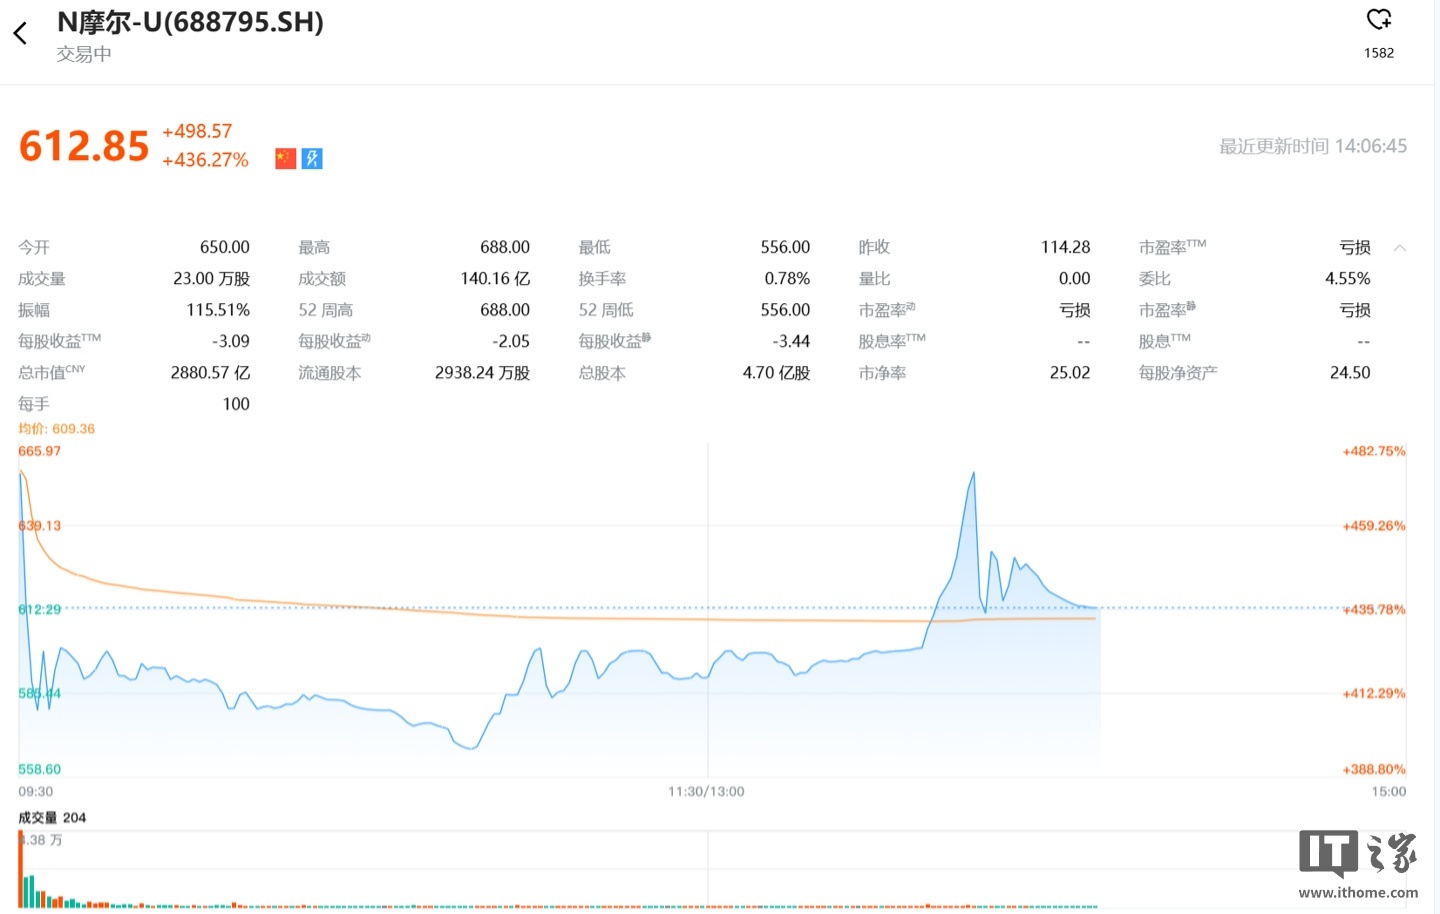Viewport: 1440px width, 914px height.
Task: Click the orange 均价 average price label
Action: tap(55, 428)
